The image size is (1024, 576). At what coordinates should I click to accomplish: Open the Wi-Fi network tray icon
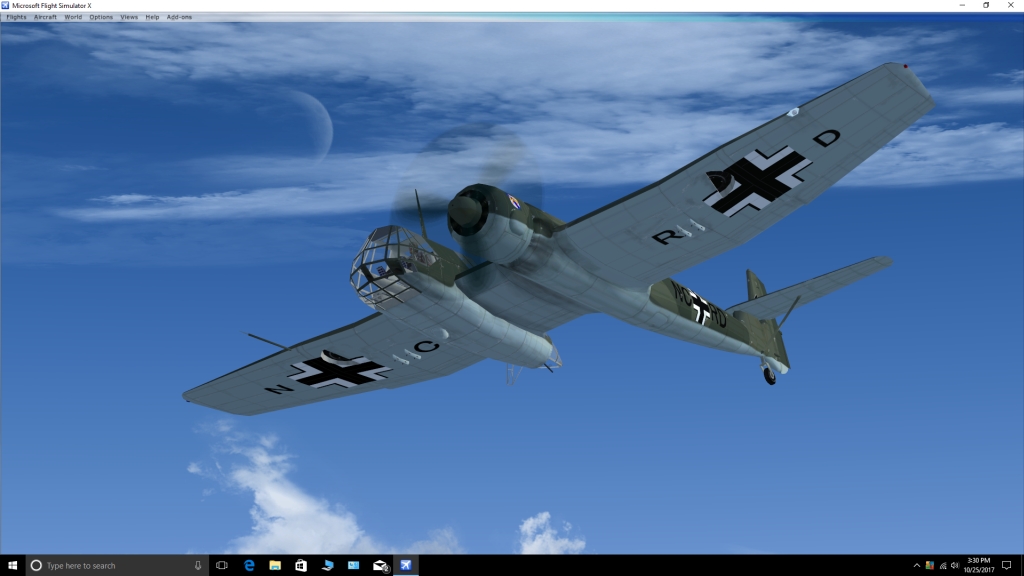[x=942, y=566]
